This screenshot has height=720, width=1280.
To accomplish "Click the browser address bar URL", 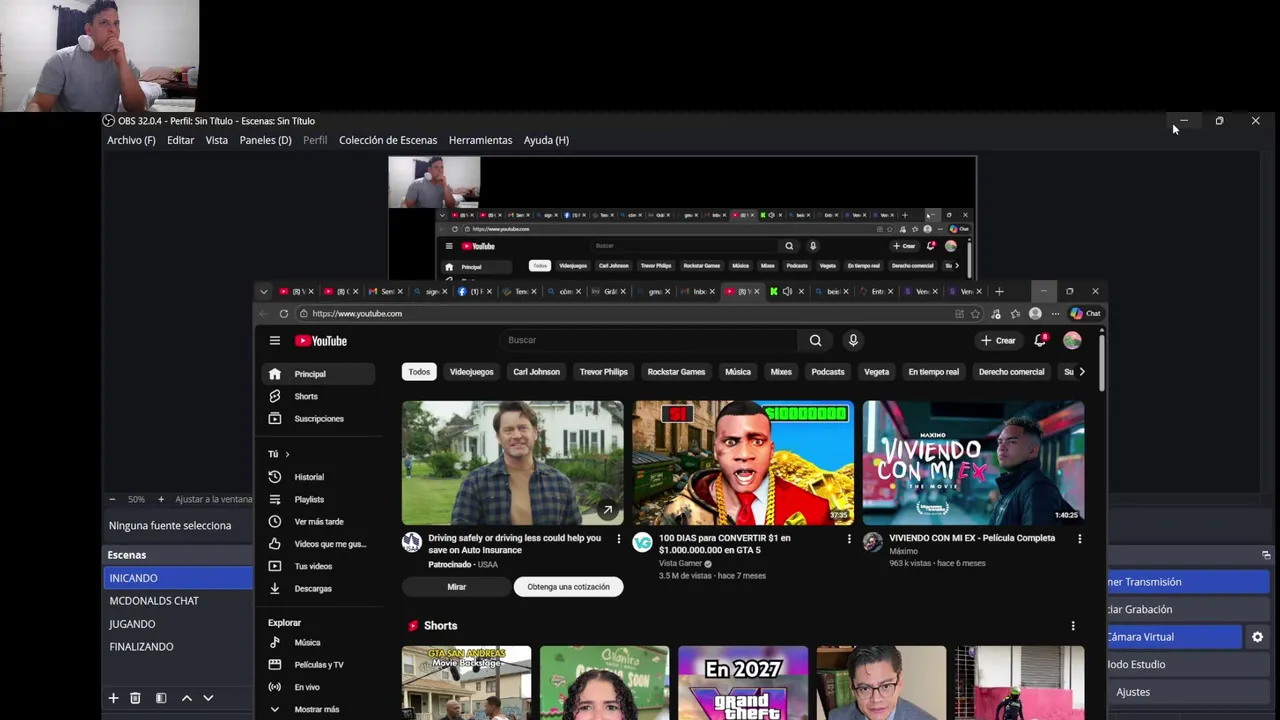I will (x=357, y=314).
